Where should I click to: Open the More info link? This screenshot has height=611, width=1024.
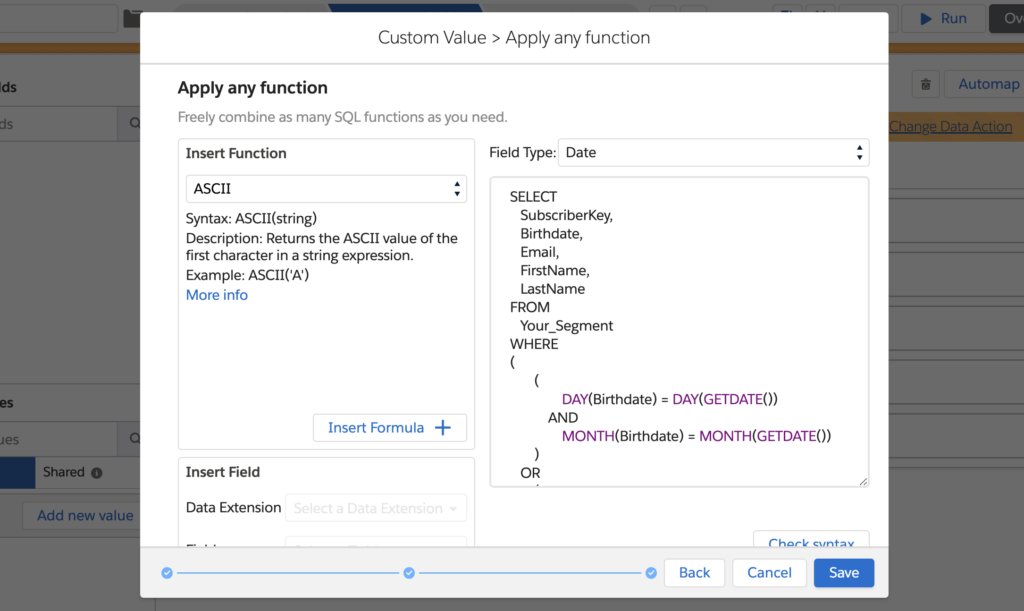click(217, 295)
